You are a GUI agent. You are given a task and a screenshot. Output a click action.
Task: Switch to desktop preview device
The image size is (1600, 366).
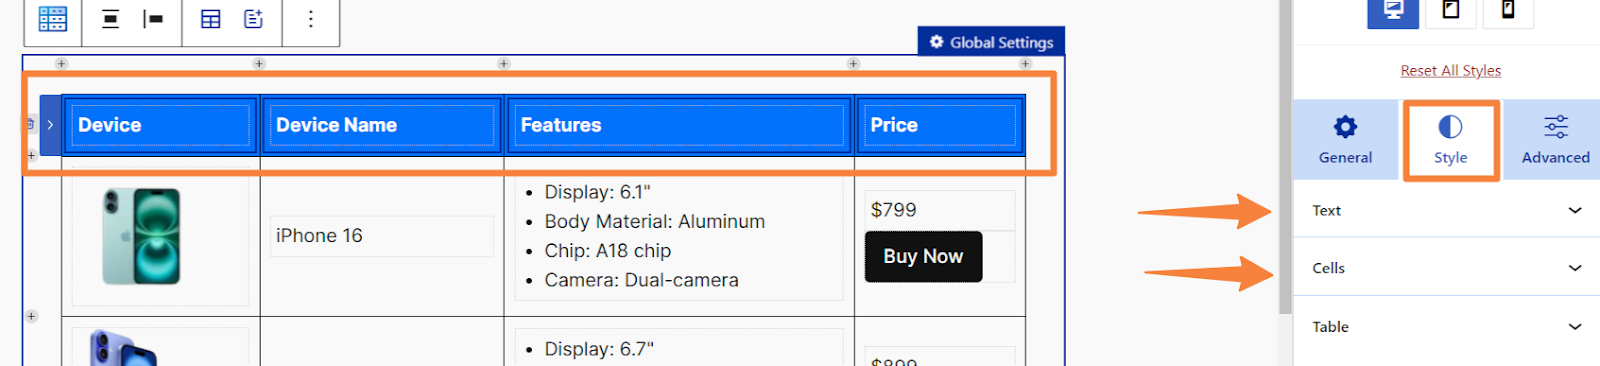(x=1393, y=10)
